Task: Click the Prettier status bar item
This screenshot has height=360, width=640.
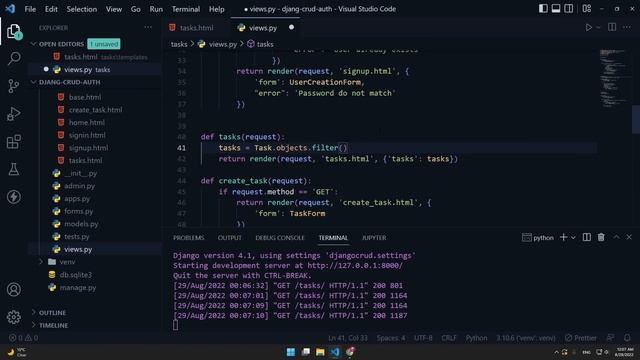Action: tap(580, 338)
